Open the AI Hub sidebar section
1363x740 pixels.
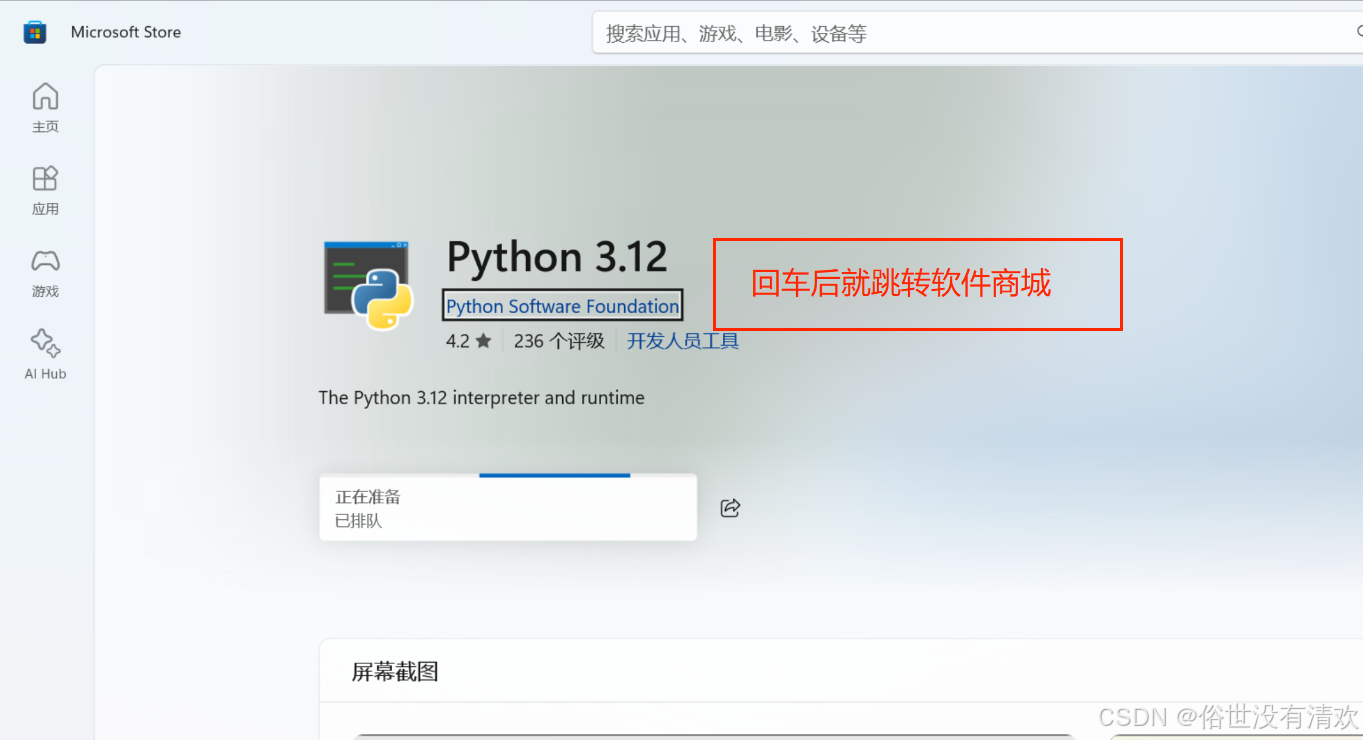tap(45, 355)
